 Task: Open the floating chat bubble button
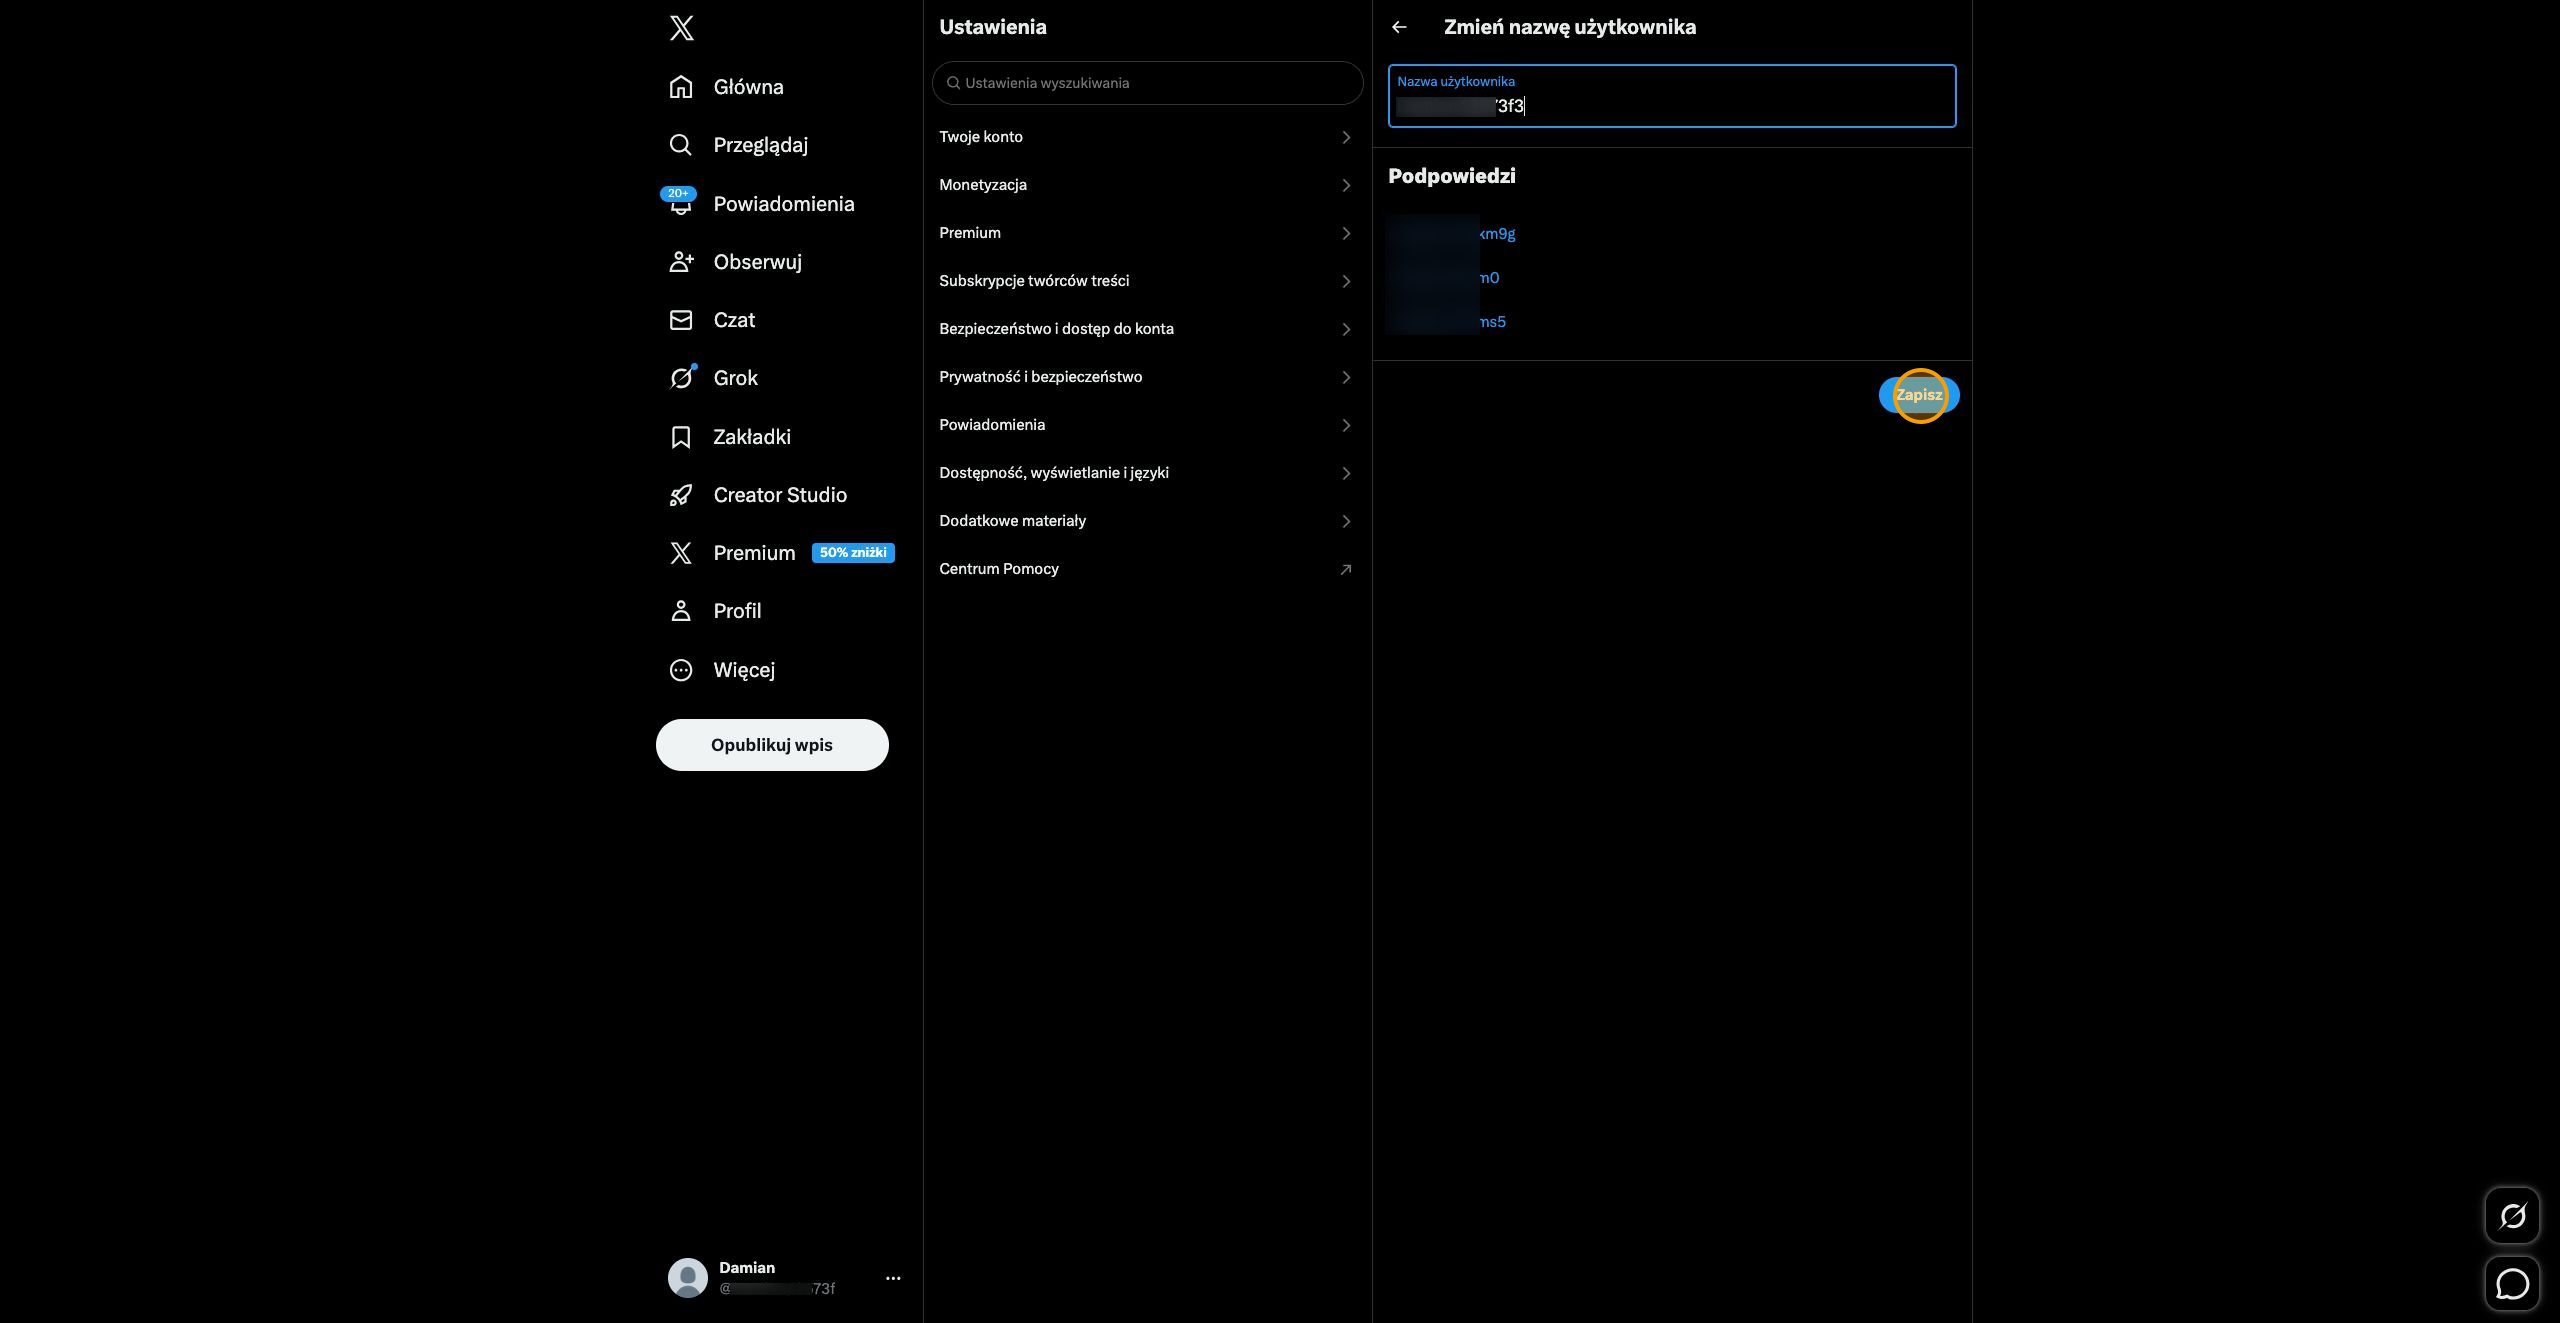click(x=2512, y=1284)
